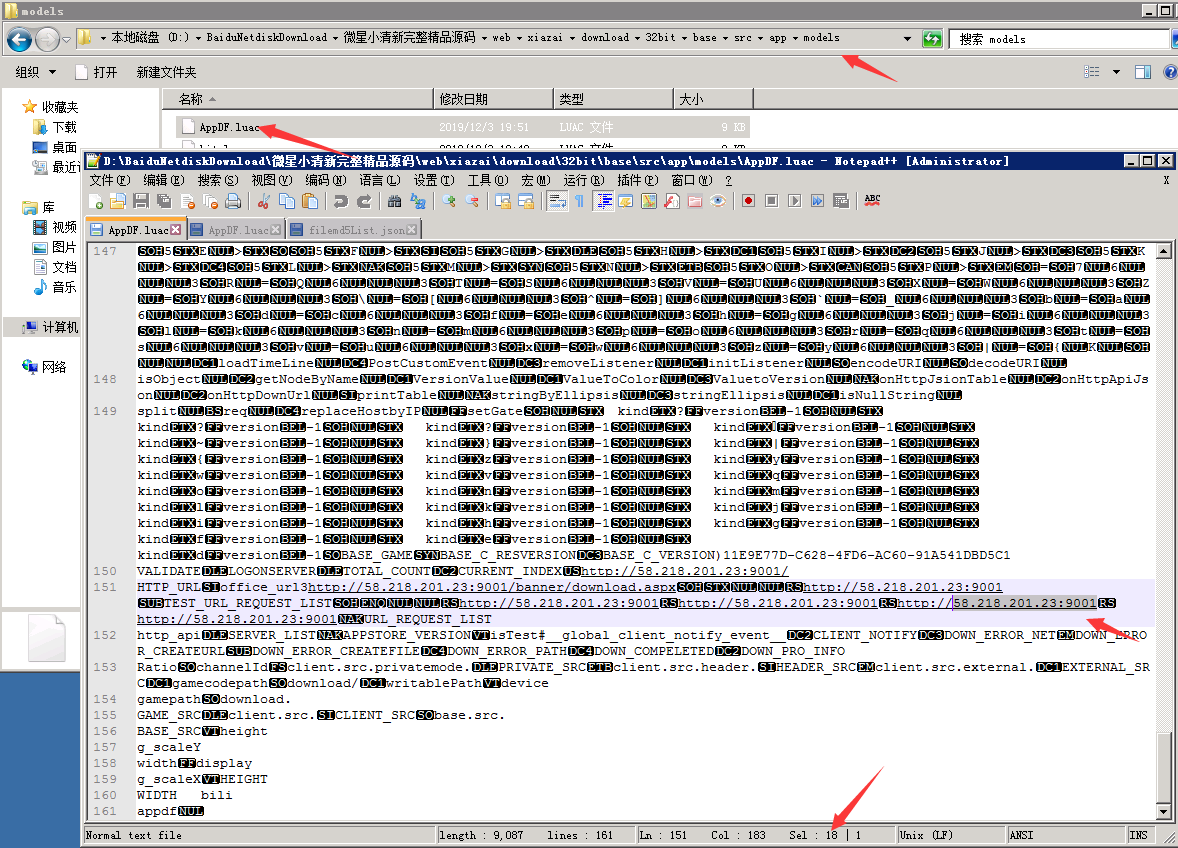Click the editor's vertical scrollbar track
Viewport: 1178px width, 848px height.
pyautogui.click(x=1162, y=500)
